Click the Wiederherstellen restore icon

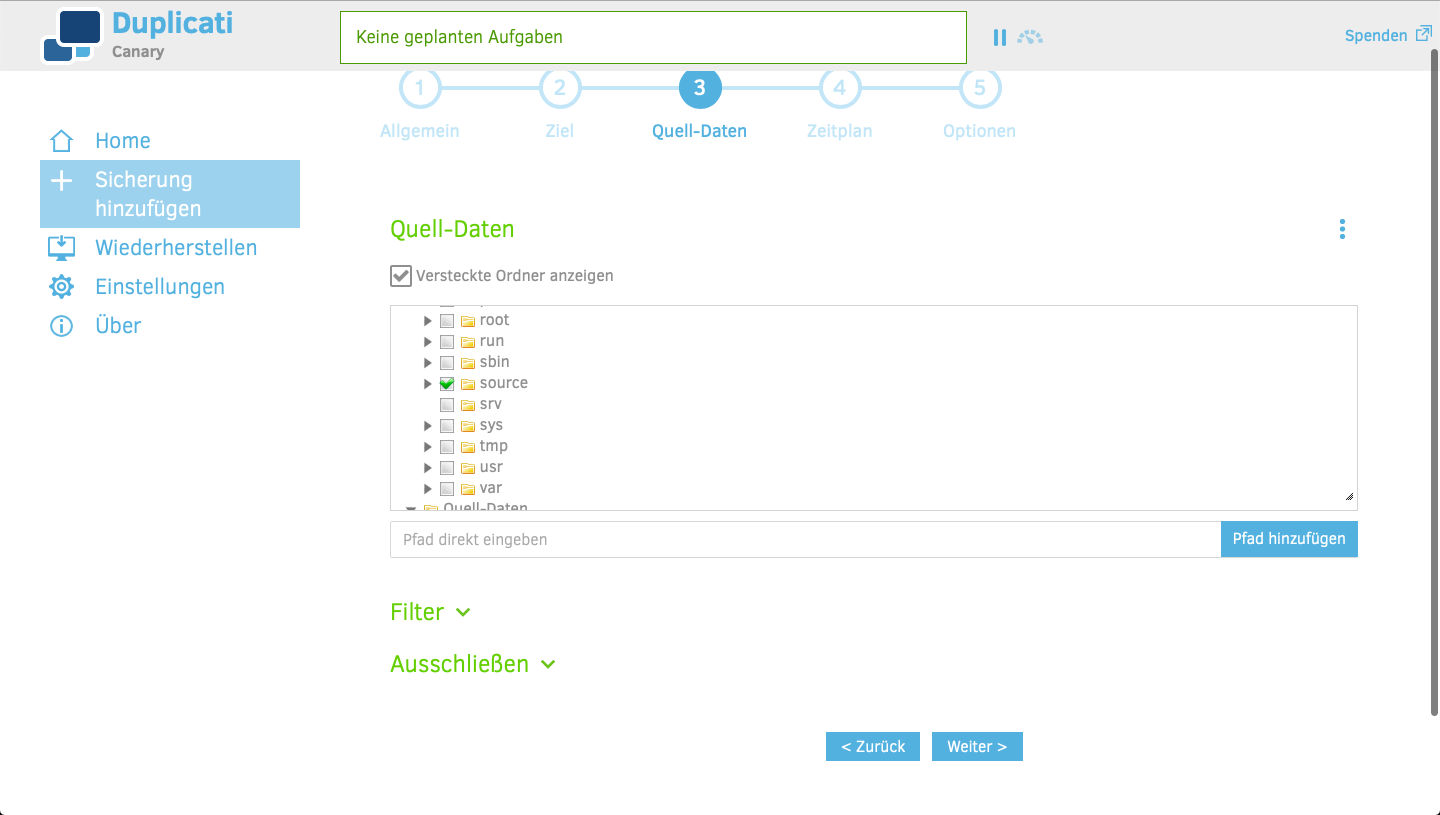tap(62, 248)
